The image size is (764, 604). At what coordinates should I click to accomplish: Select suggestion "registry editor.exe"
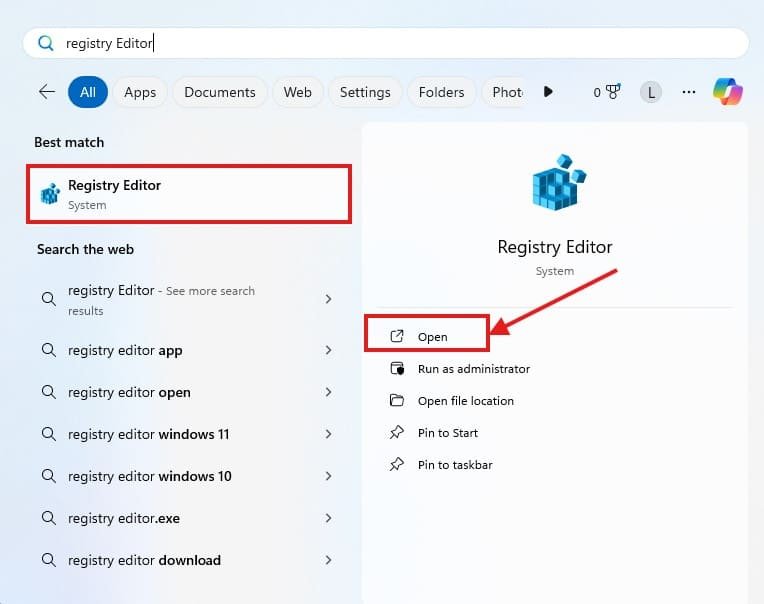[189, 518]
